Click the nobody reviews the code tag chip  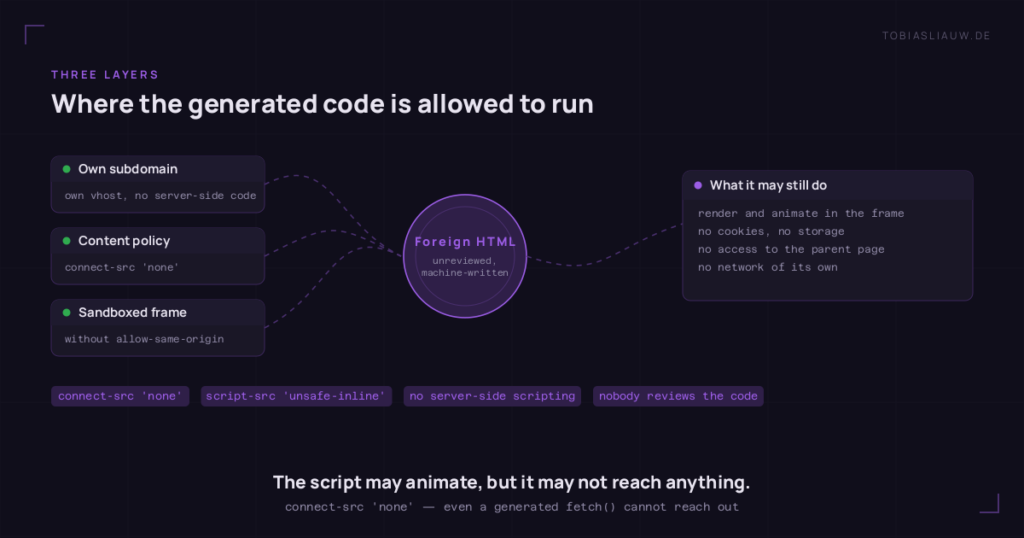pyautogui.click(x=678, y=396)
